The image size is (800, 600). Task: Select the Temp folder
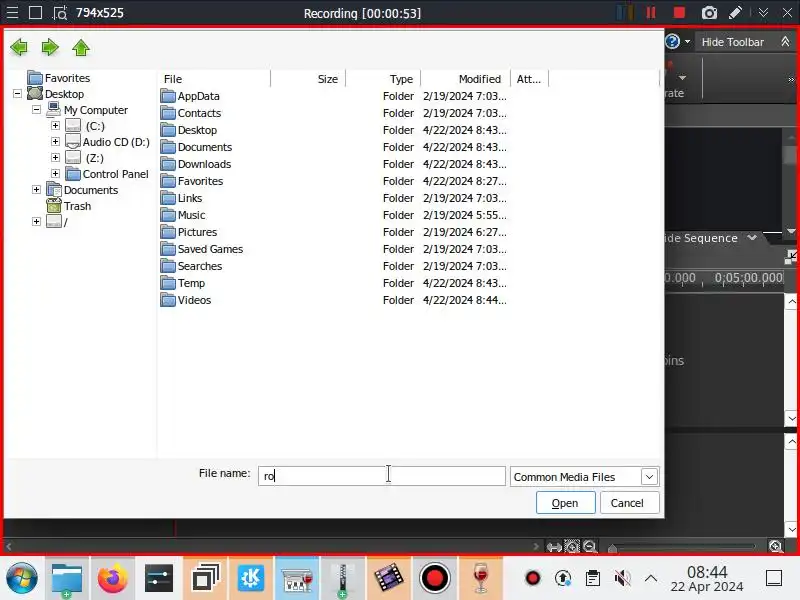tap(191, 283)
